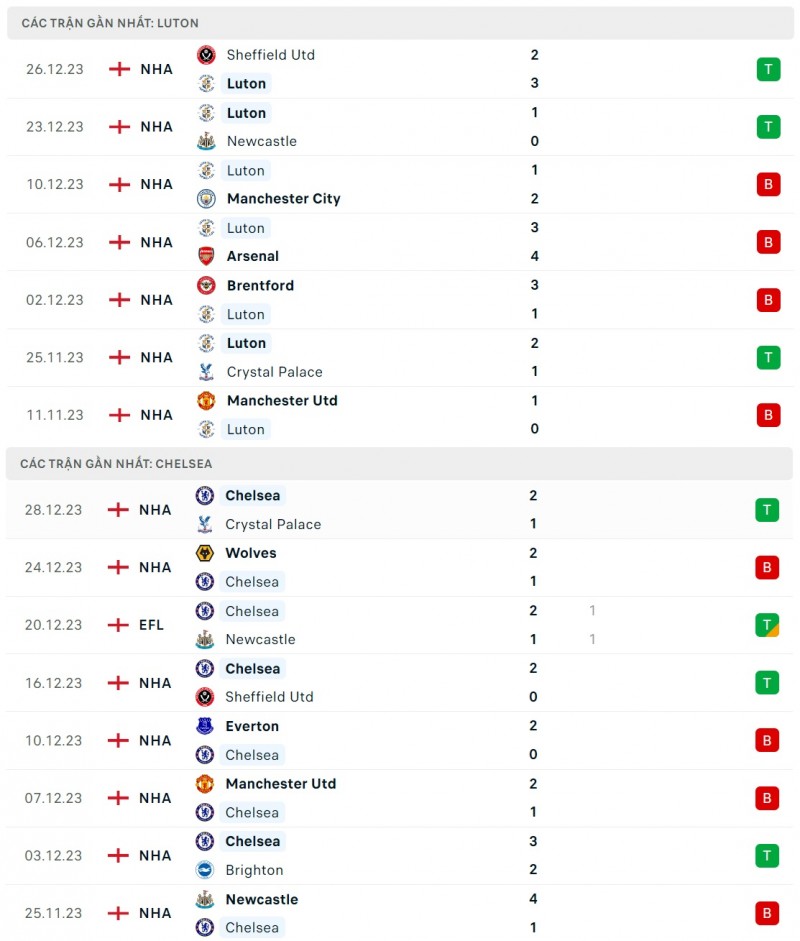Click the Arsenal club crest icon

[x=206, y=256]
